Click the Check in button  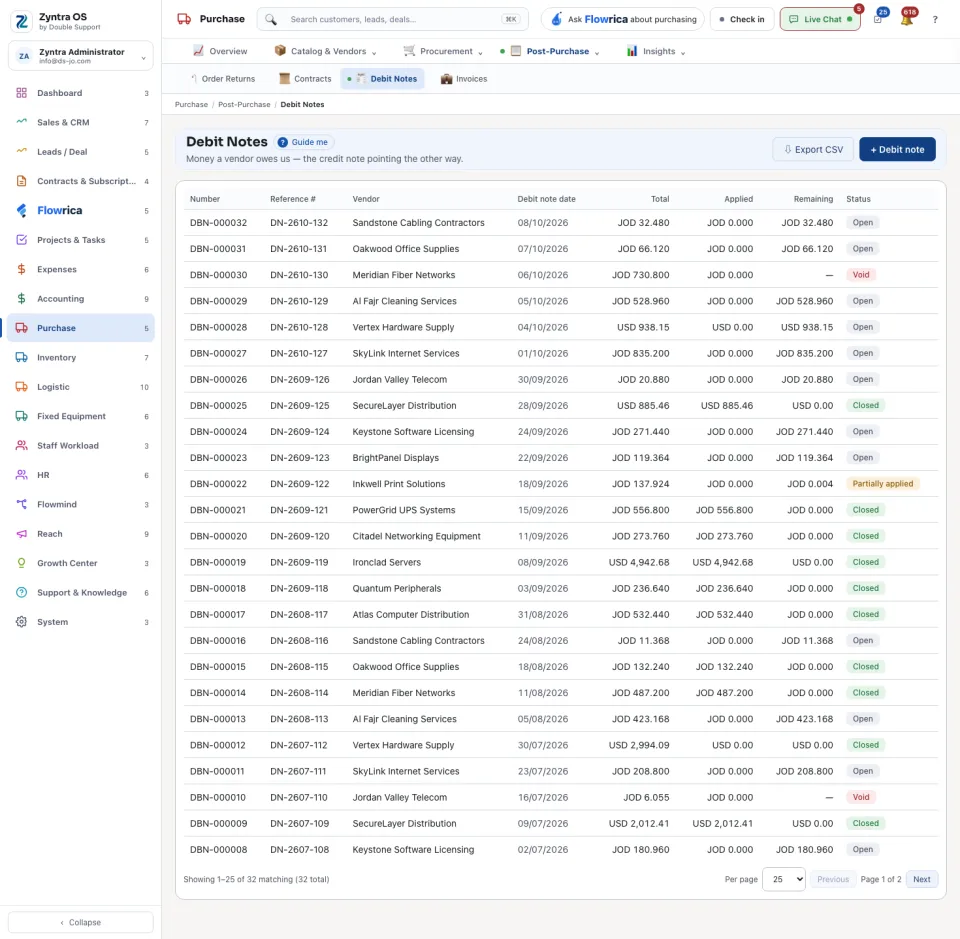[742, 20]
